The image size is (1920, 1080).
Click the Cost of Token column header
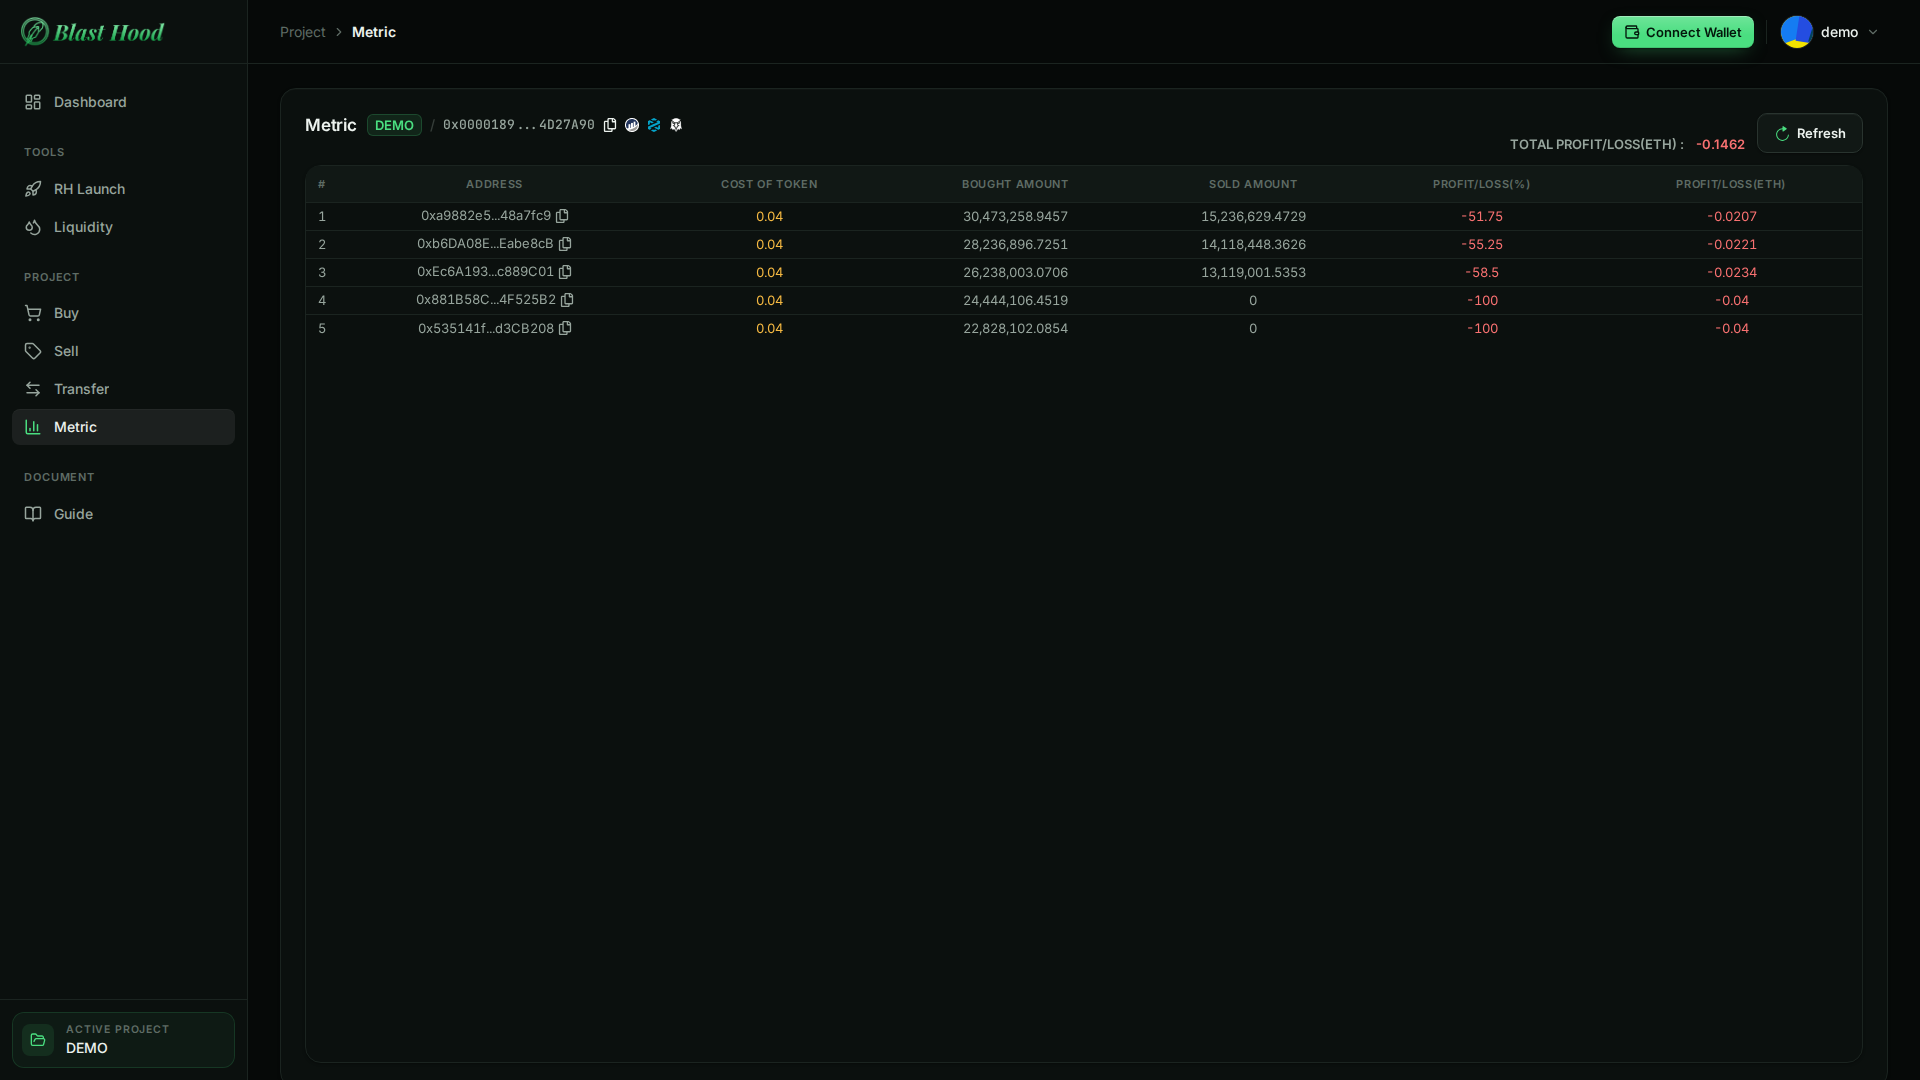769,184
